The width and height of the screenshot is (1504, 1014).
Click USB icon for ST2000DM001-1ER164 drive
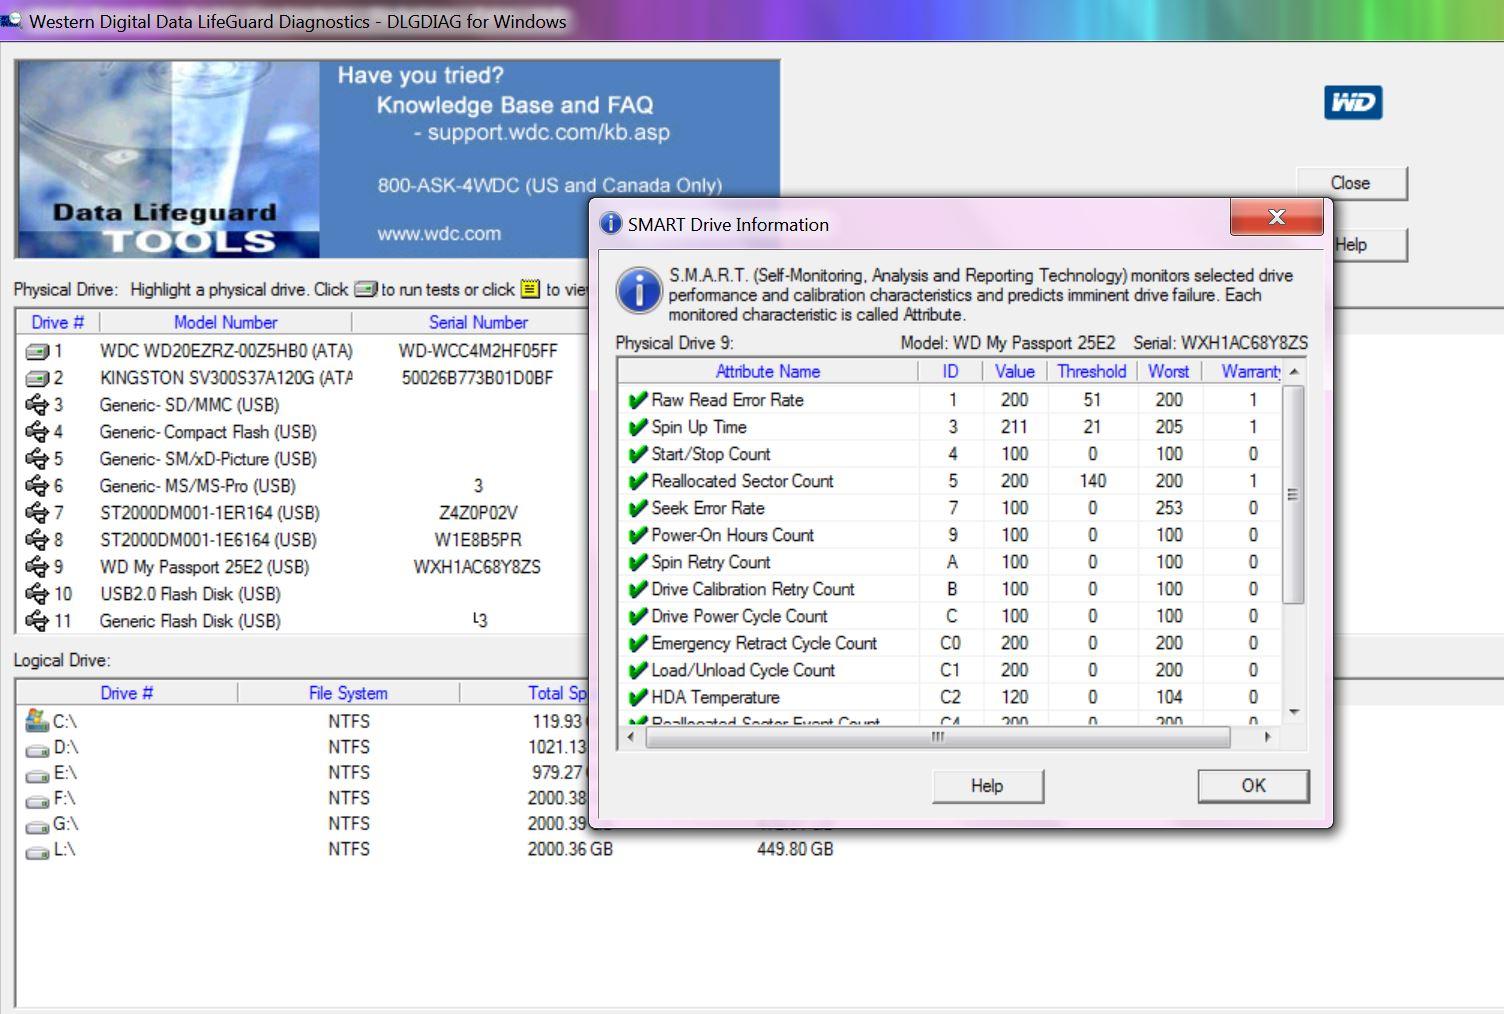coord(37,513)
